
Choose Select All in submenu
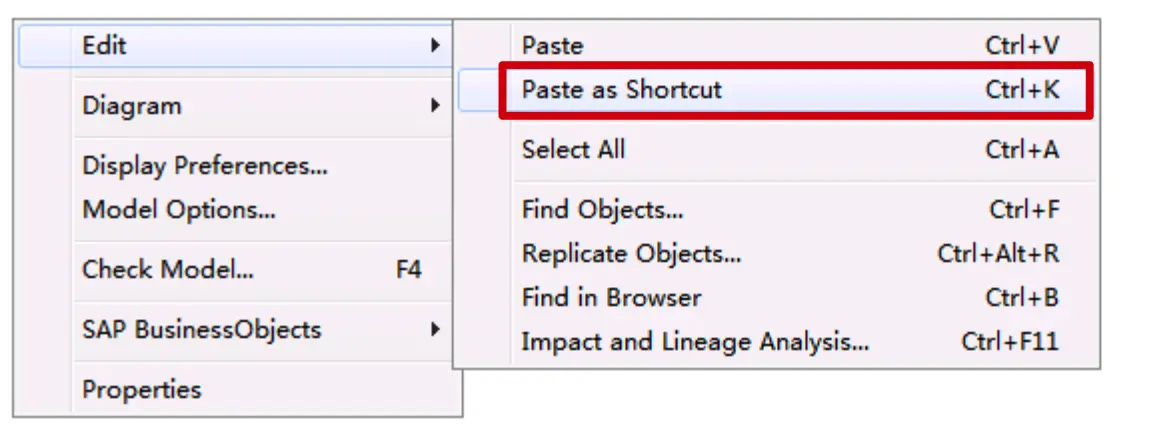coord(776,150)
